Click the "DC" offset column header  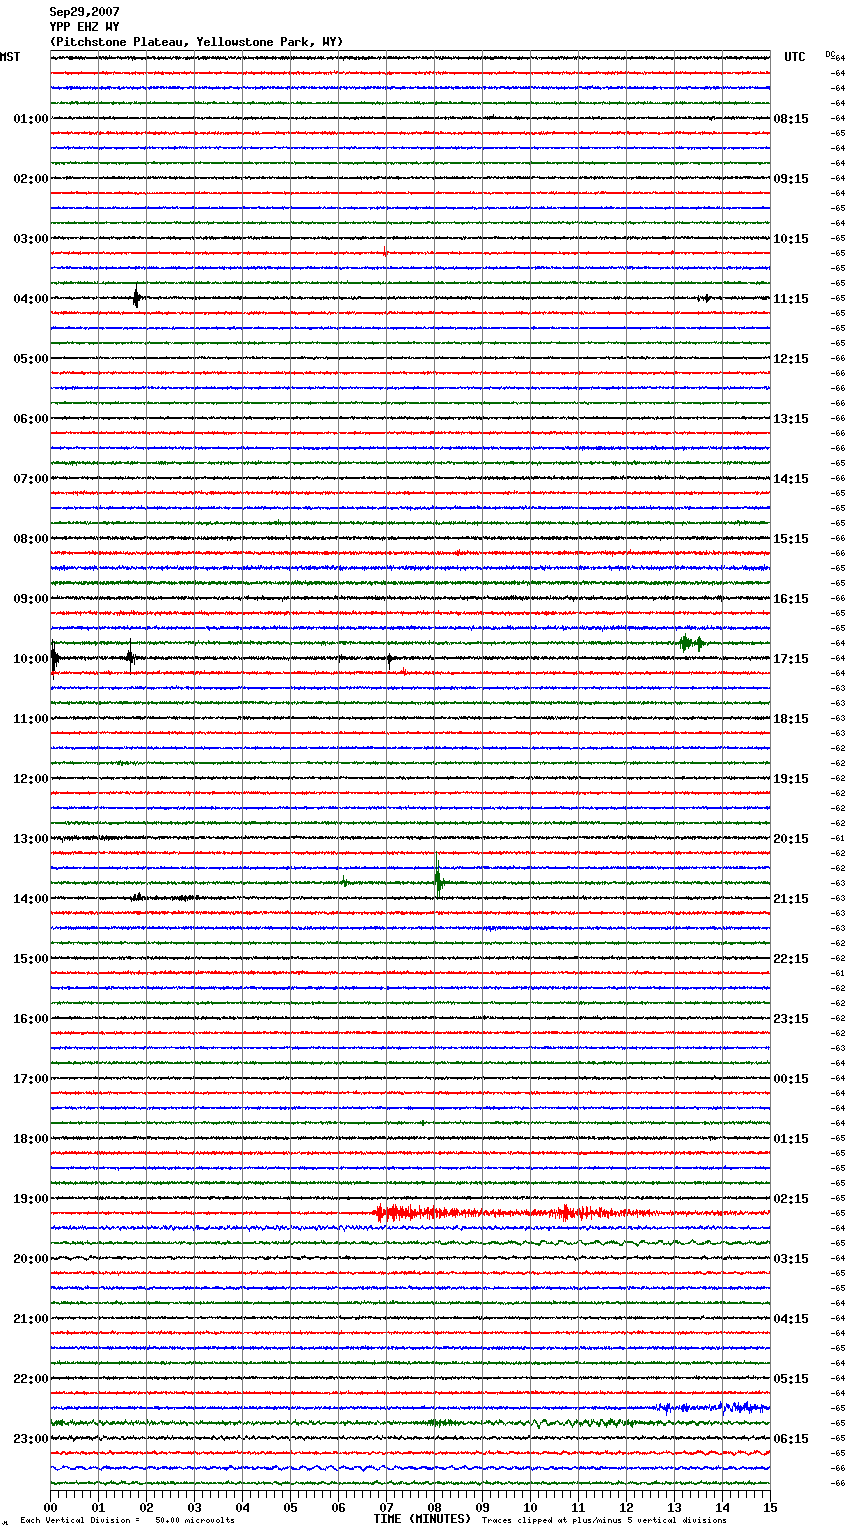(830, 54)
